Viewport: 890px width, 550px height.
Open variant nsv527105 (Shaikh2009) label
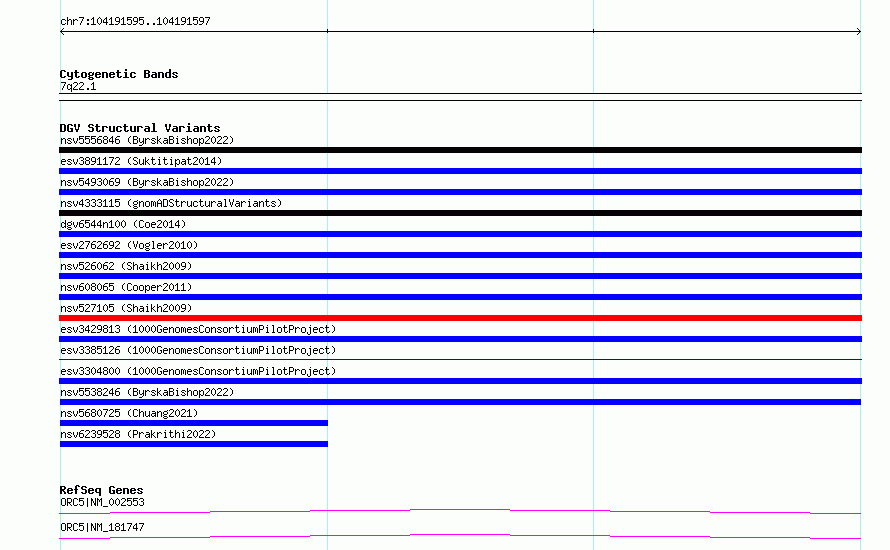click(126, 308)
